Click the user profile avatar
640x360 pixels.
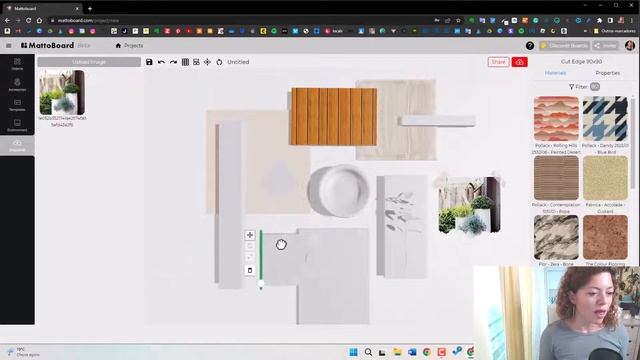click(x=630, y=45)
